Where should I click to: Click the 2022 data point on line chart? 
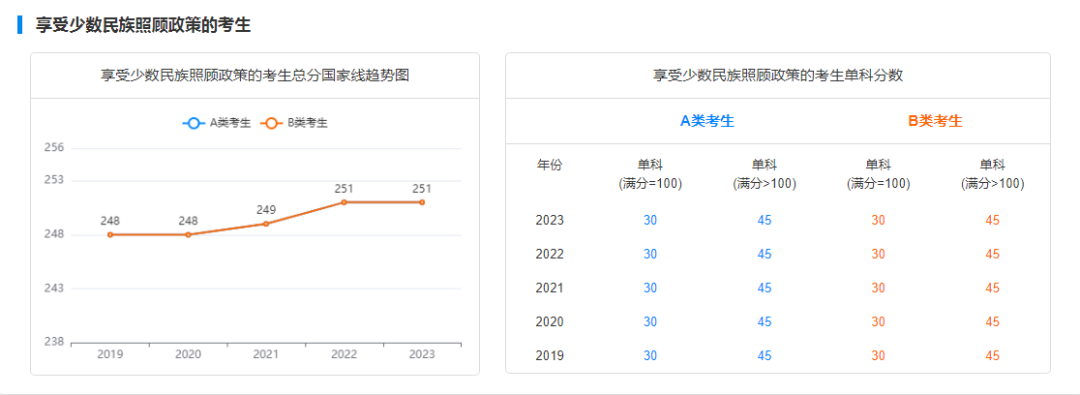click(x=344, y=202)
